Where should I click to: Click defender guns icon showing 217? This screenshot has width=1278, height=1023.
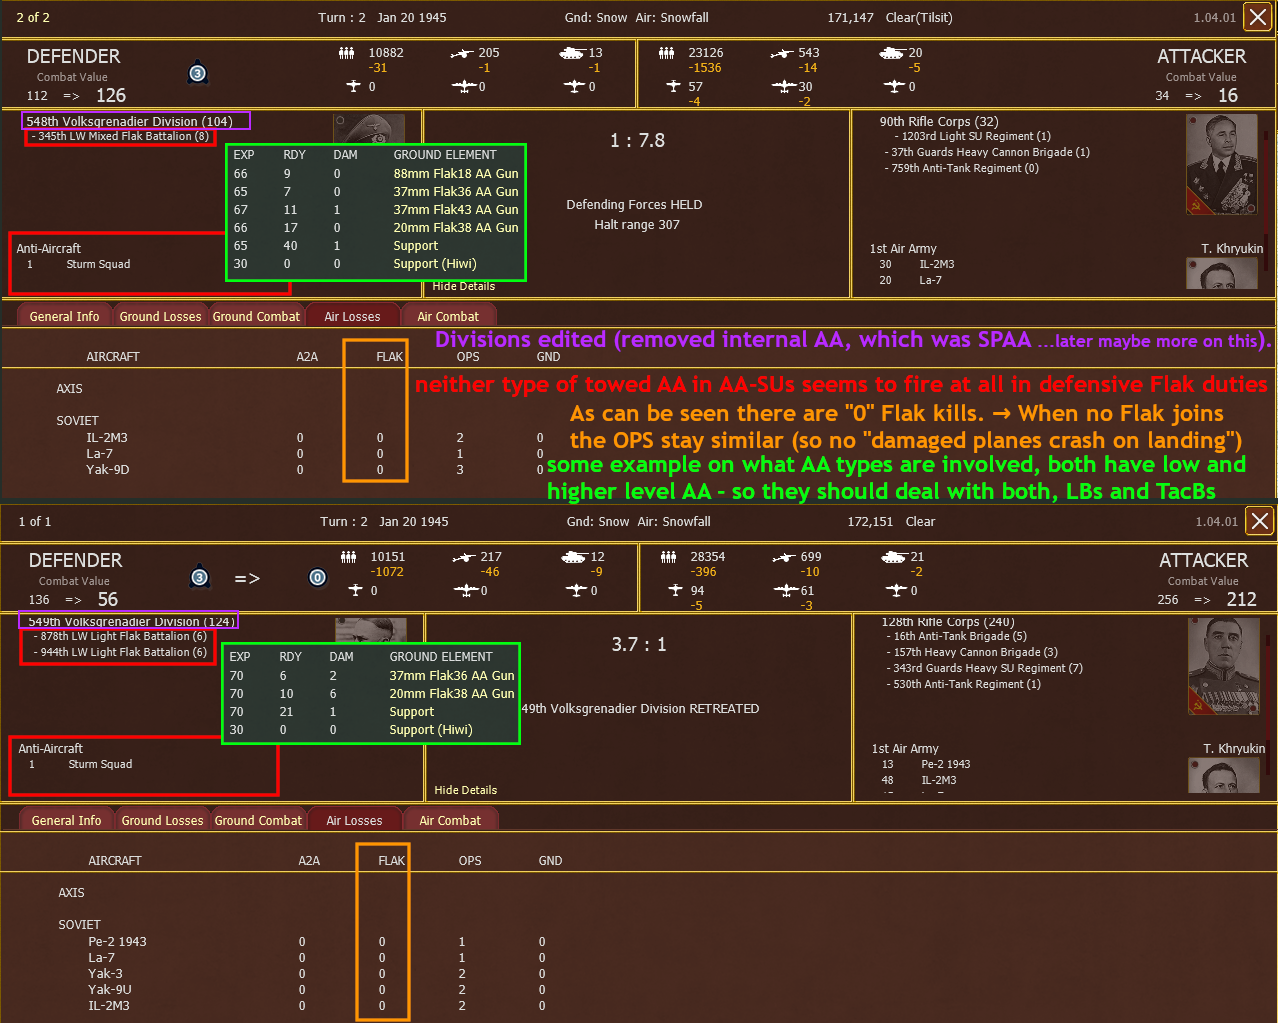[x=463, y=557]
